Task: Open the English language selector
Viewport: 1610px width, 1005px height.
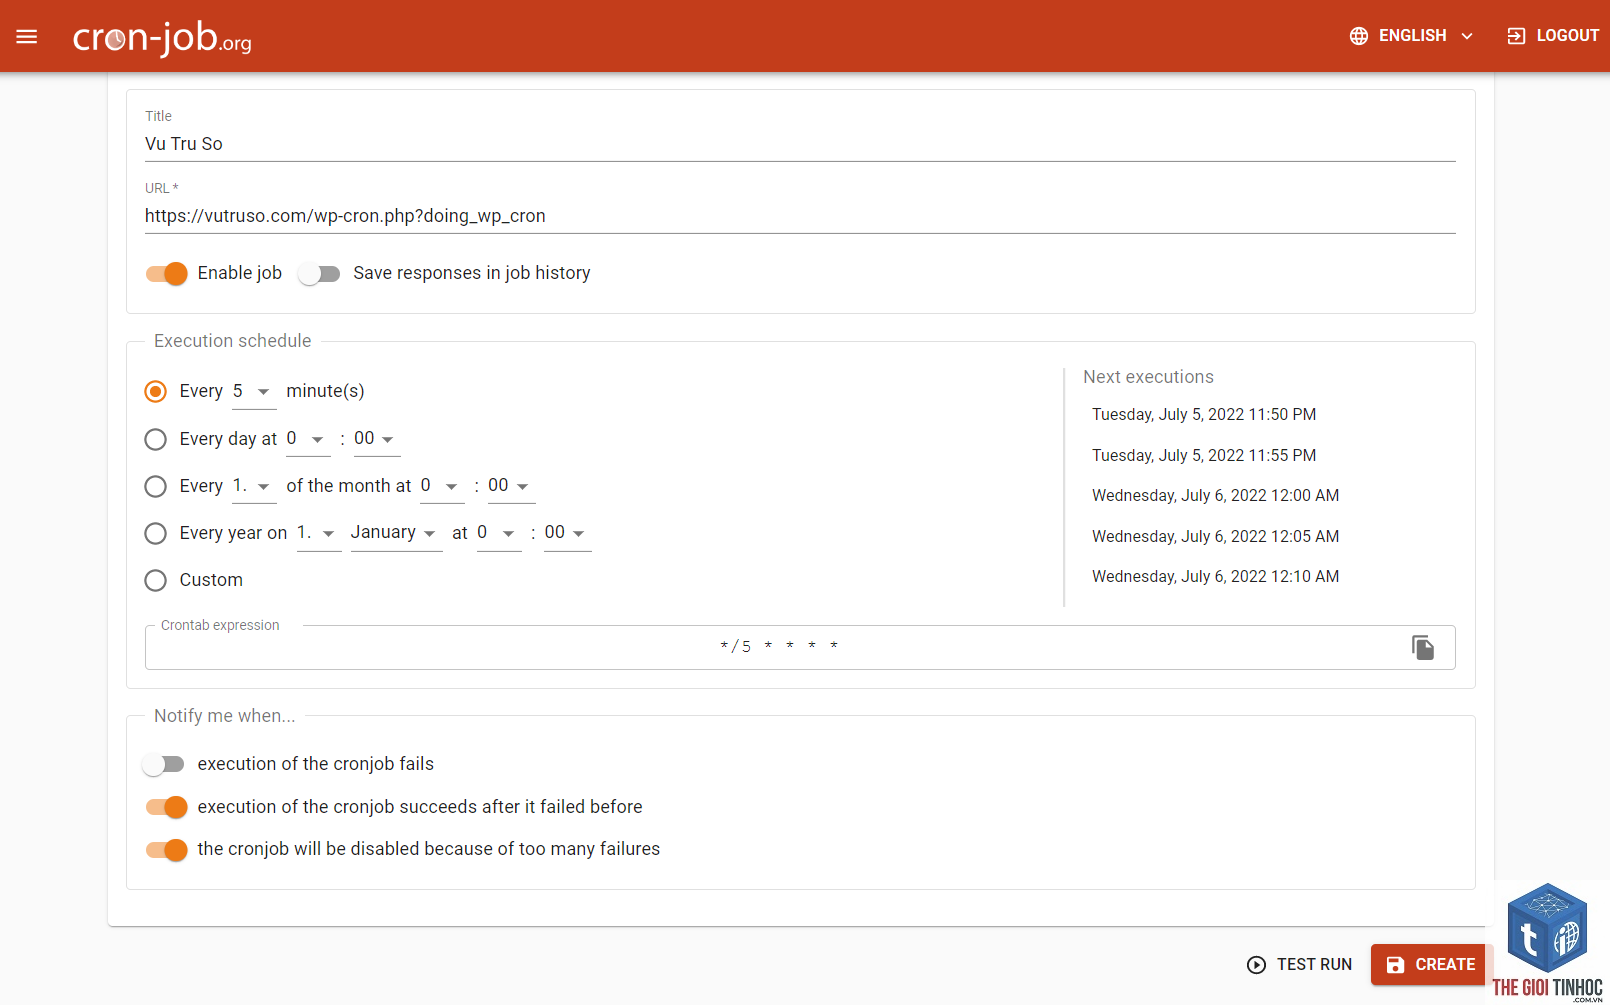Action: click(x=1412, y=36)
